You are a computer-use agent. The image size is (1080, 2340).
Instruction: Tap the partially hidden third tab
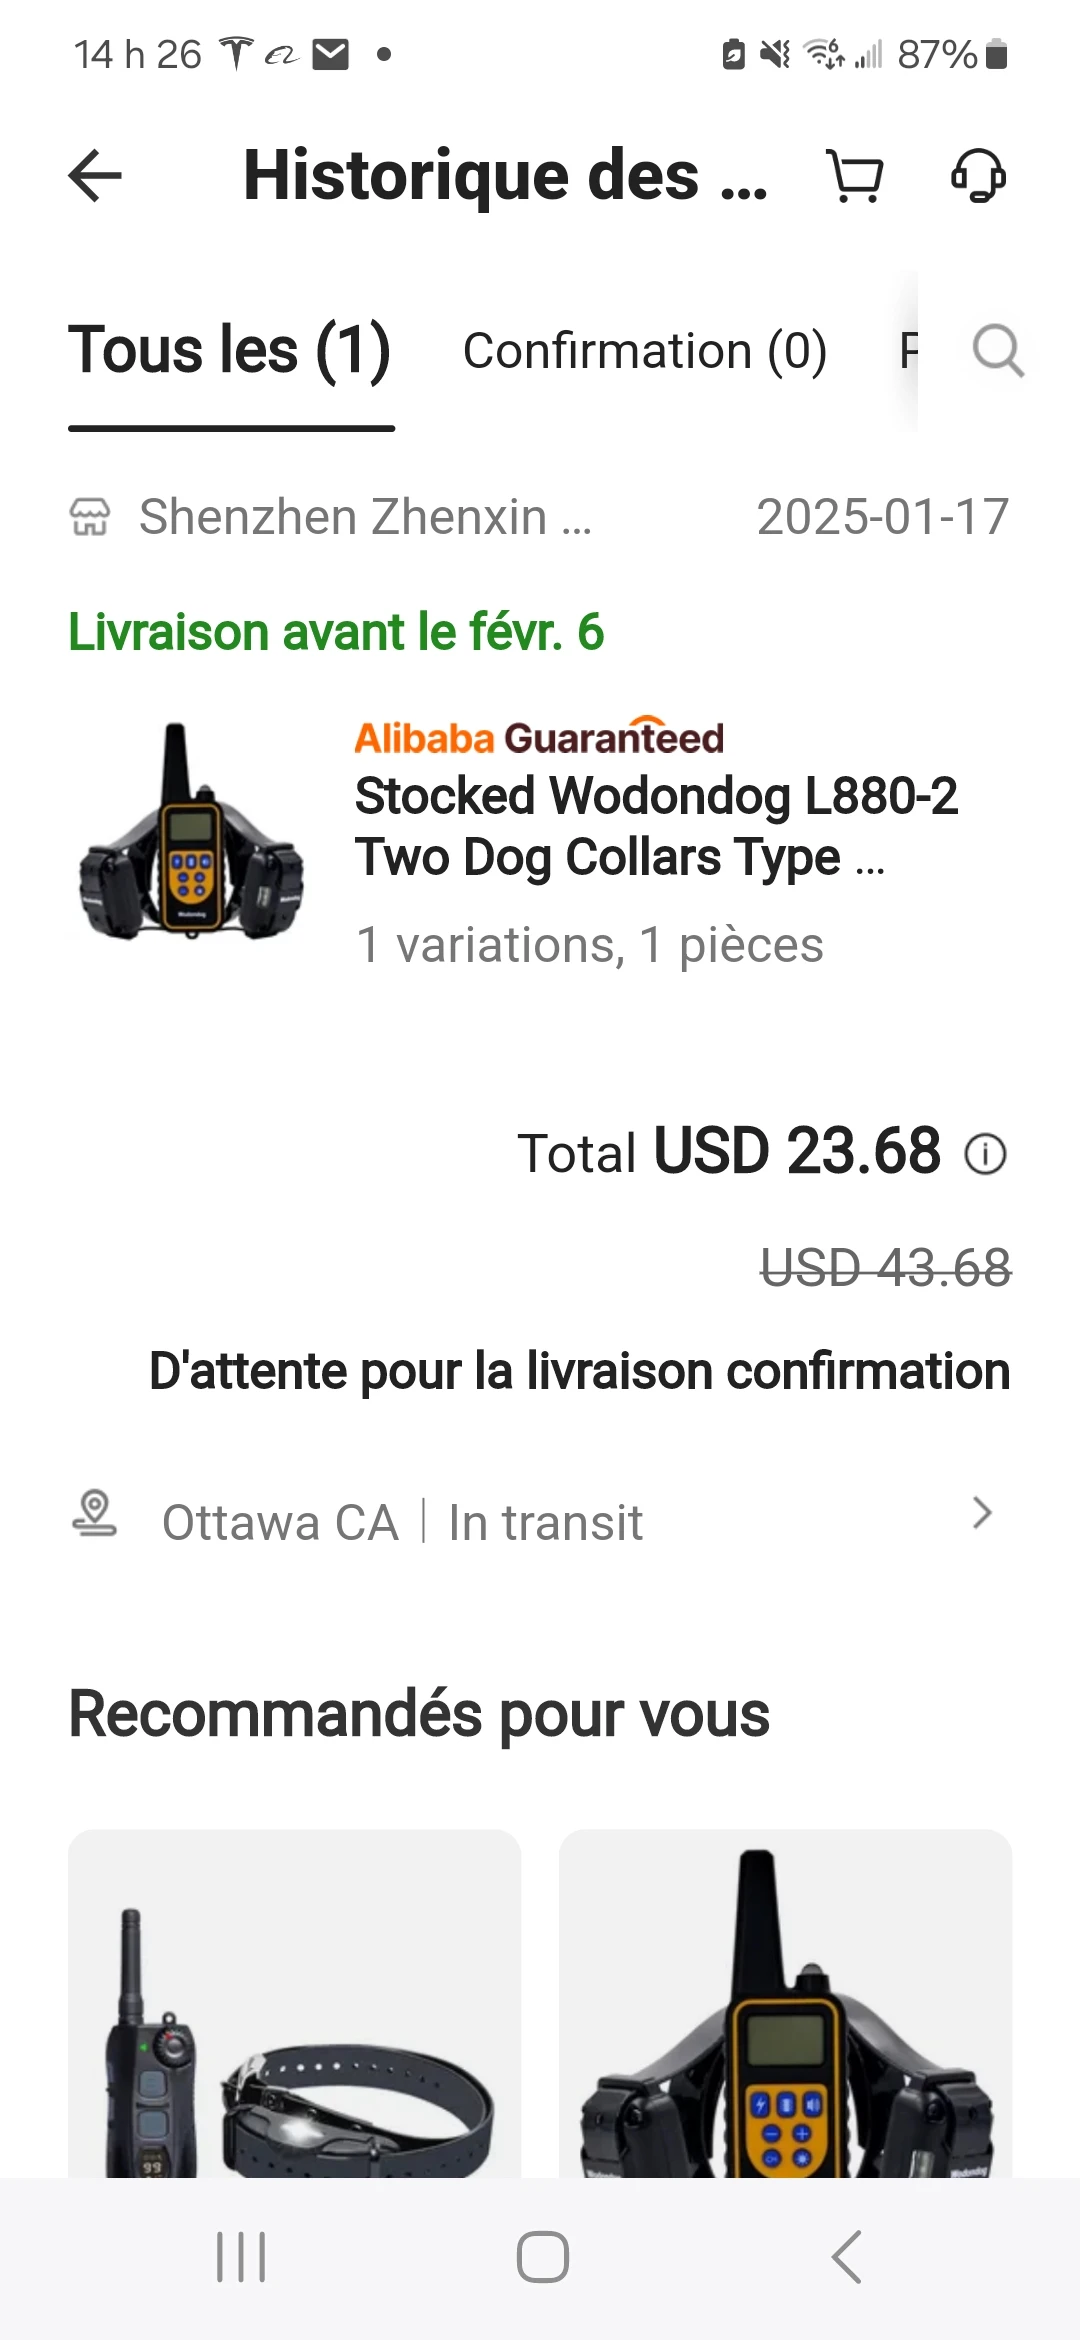point(906,351)
